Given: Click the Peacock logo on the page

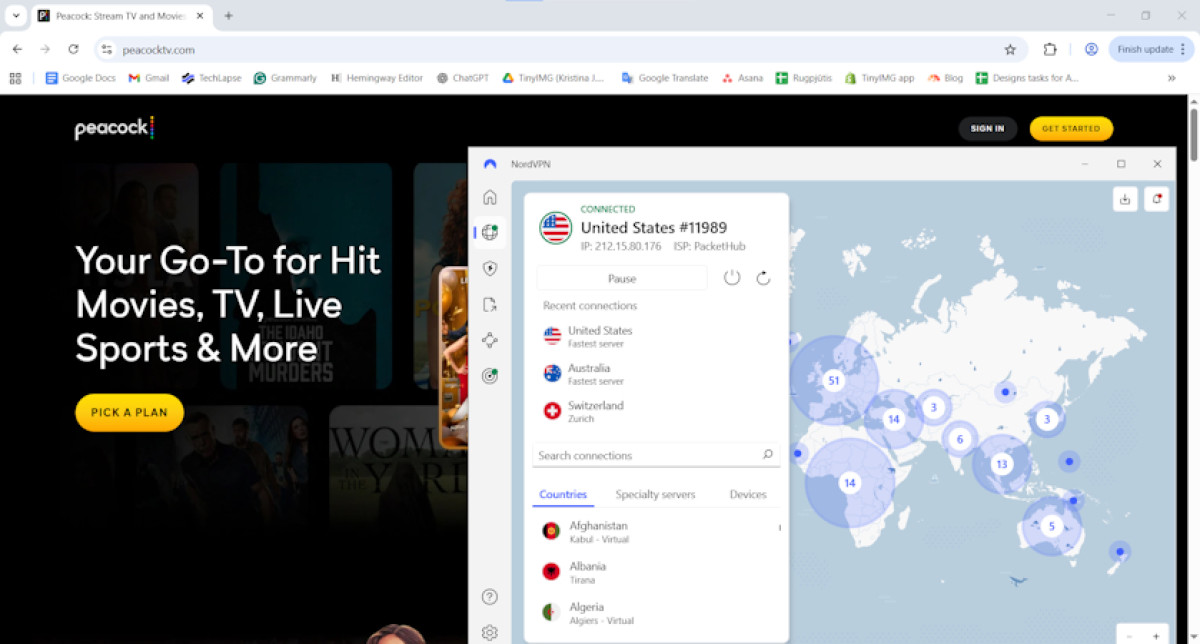Looking at the screenshot, I should pyautogui.click(x=114, y=128).
